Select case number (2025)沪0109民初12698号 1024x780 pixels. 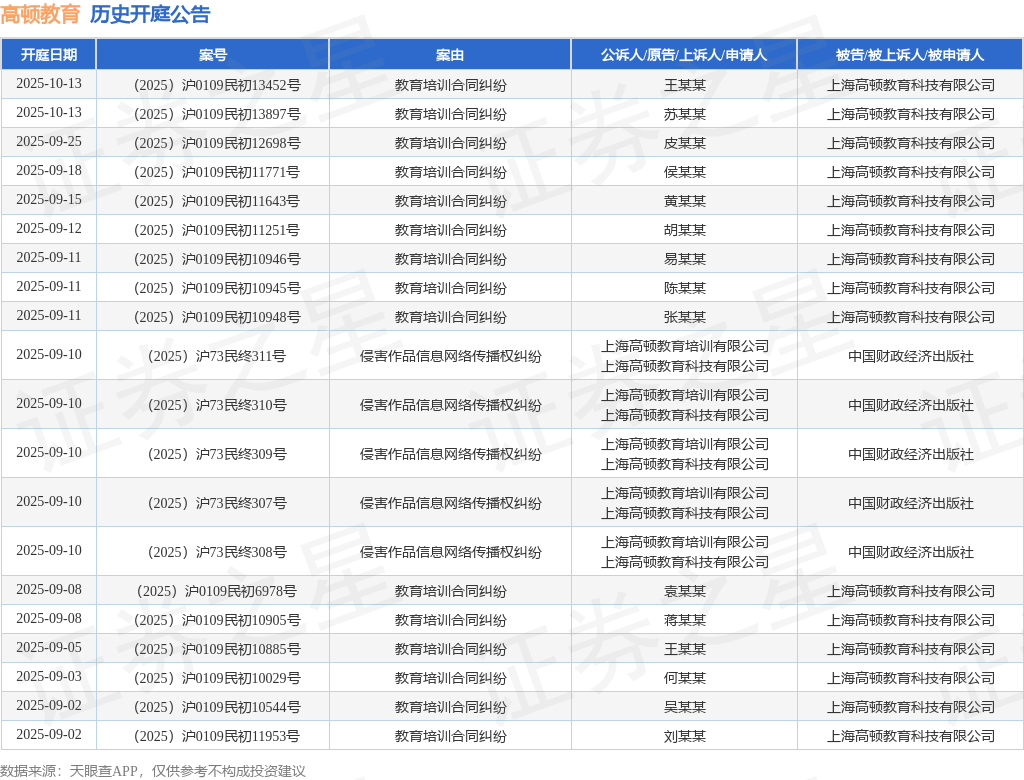click(x=217, y=143)
